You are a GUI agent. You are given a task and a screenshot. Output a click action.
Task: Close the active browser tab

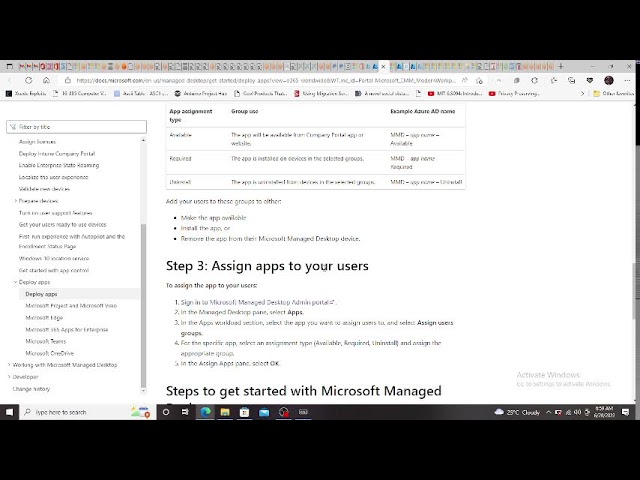(x=383, y=67)
